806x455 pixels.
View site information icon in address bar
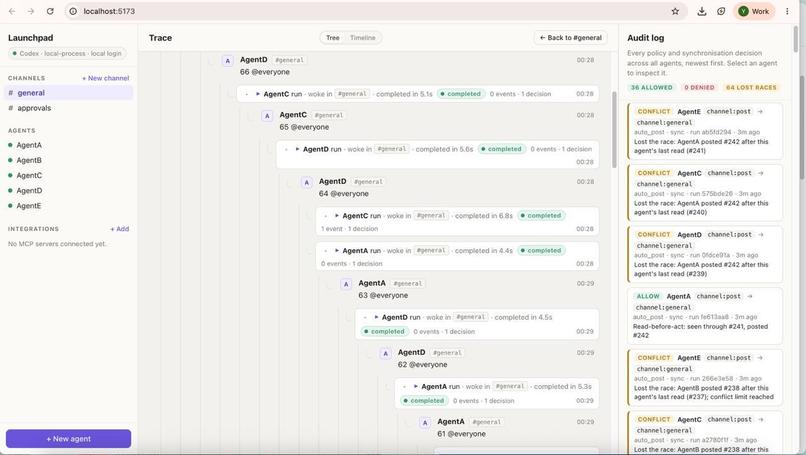[73, 11]
